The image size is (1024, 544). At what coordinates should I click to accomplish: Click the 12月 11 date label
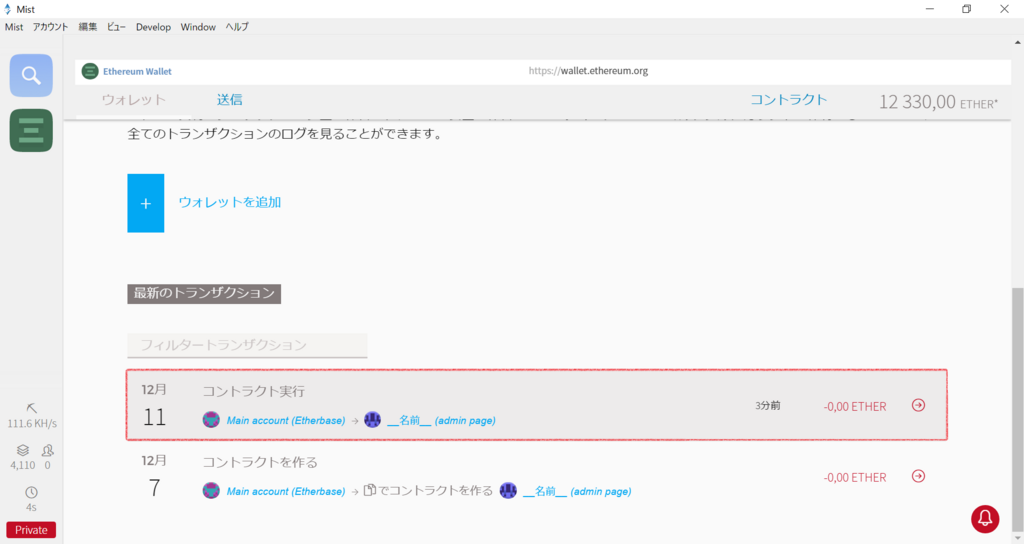pyautogui.click(x=155, y=406)
